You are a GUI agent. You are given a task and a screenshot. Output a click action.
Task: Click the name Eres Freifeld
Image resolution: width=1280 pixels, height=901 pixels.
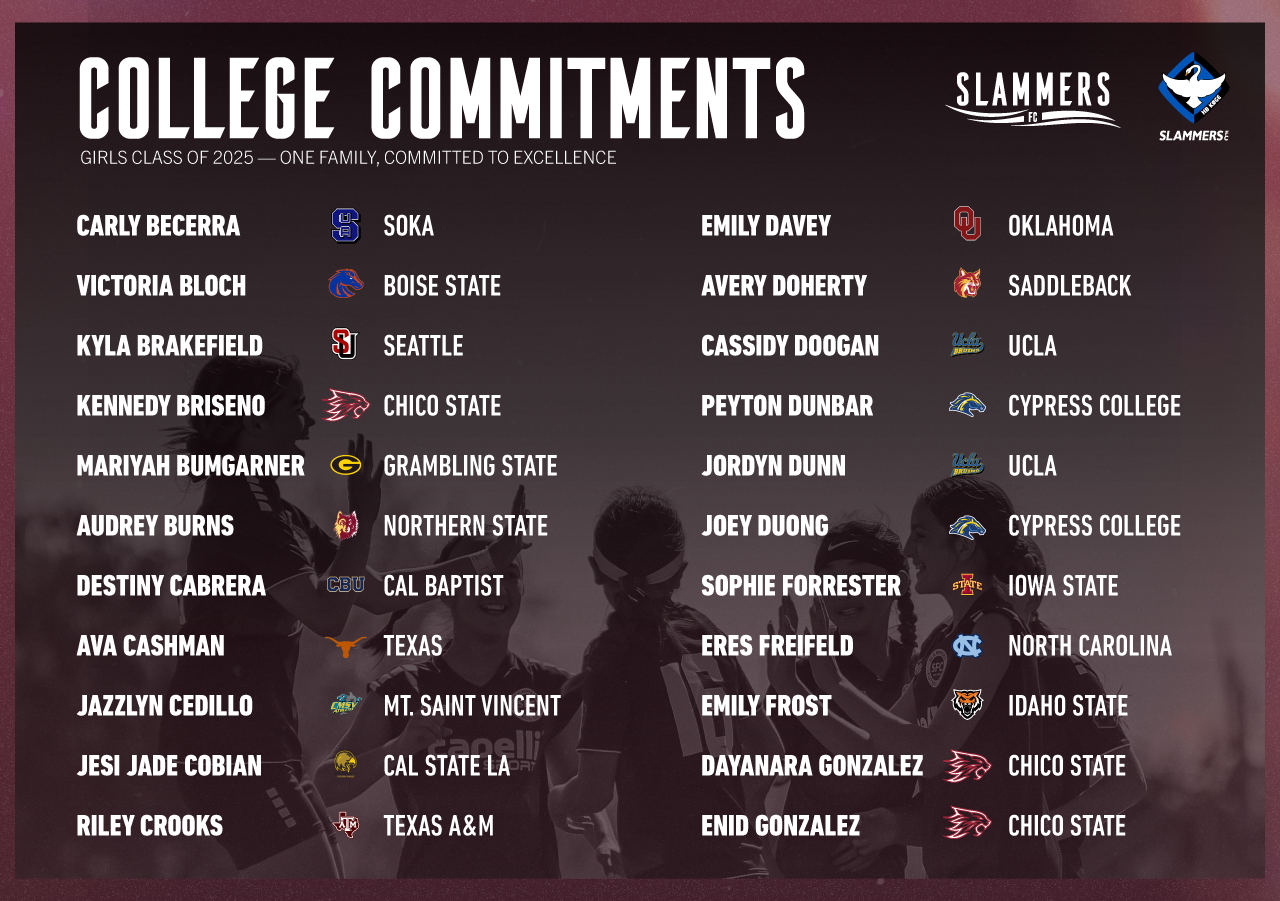(x=777, y=646)
